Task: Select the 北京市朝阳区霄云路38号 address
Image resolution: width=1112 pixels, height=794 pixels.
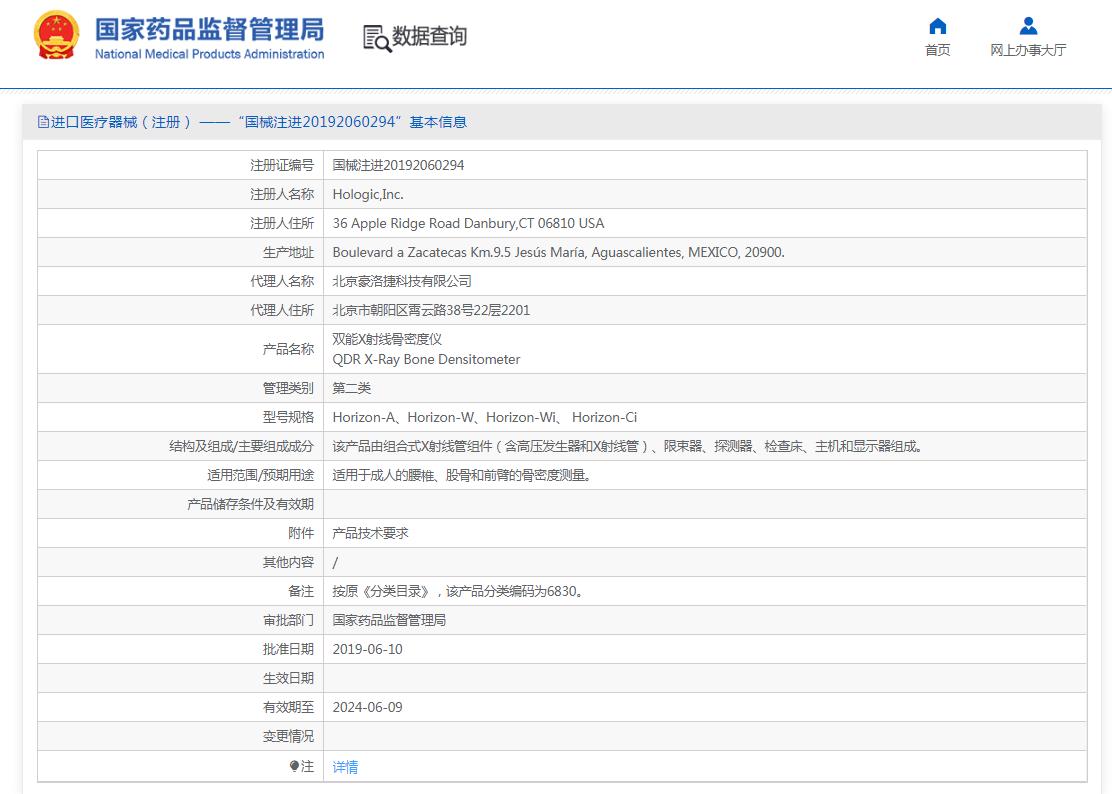Action: [431, 311]
